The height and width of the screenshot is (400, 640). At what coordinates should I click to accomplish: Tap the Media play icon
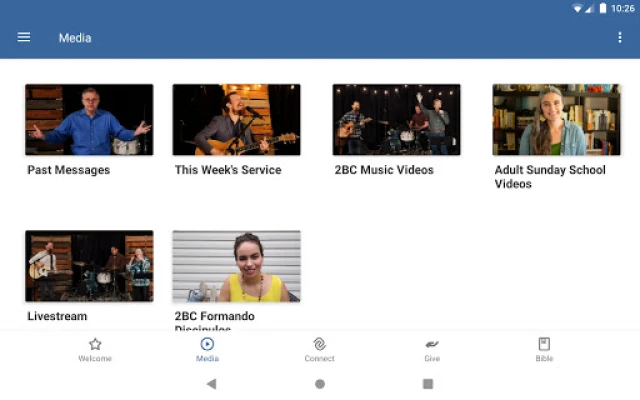(x=207, y=344)
